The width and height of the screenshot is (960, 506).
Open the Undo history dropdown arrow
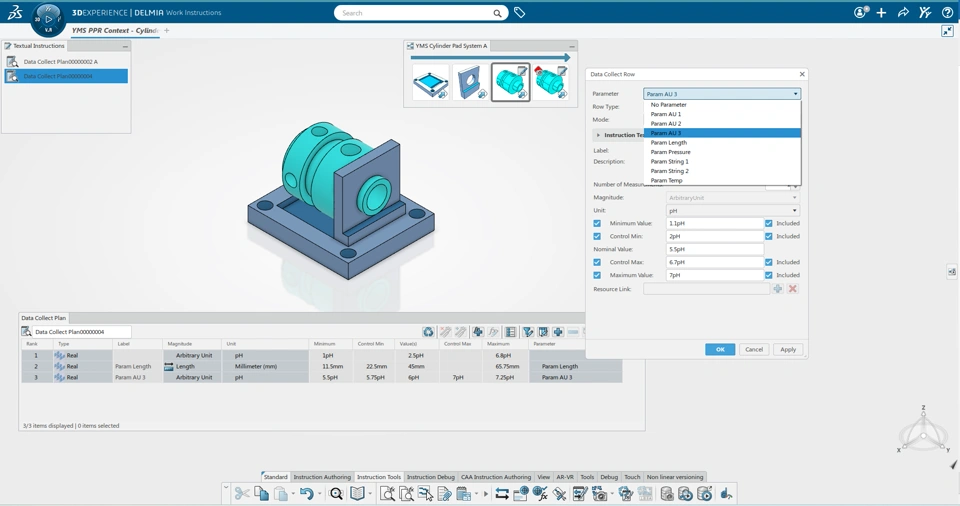(x=320, y=494)
